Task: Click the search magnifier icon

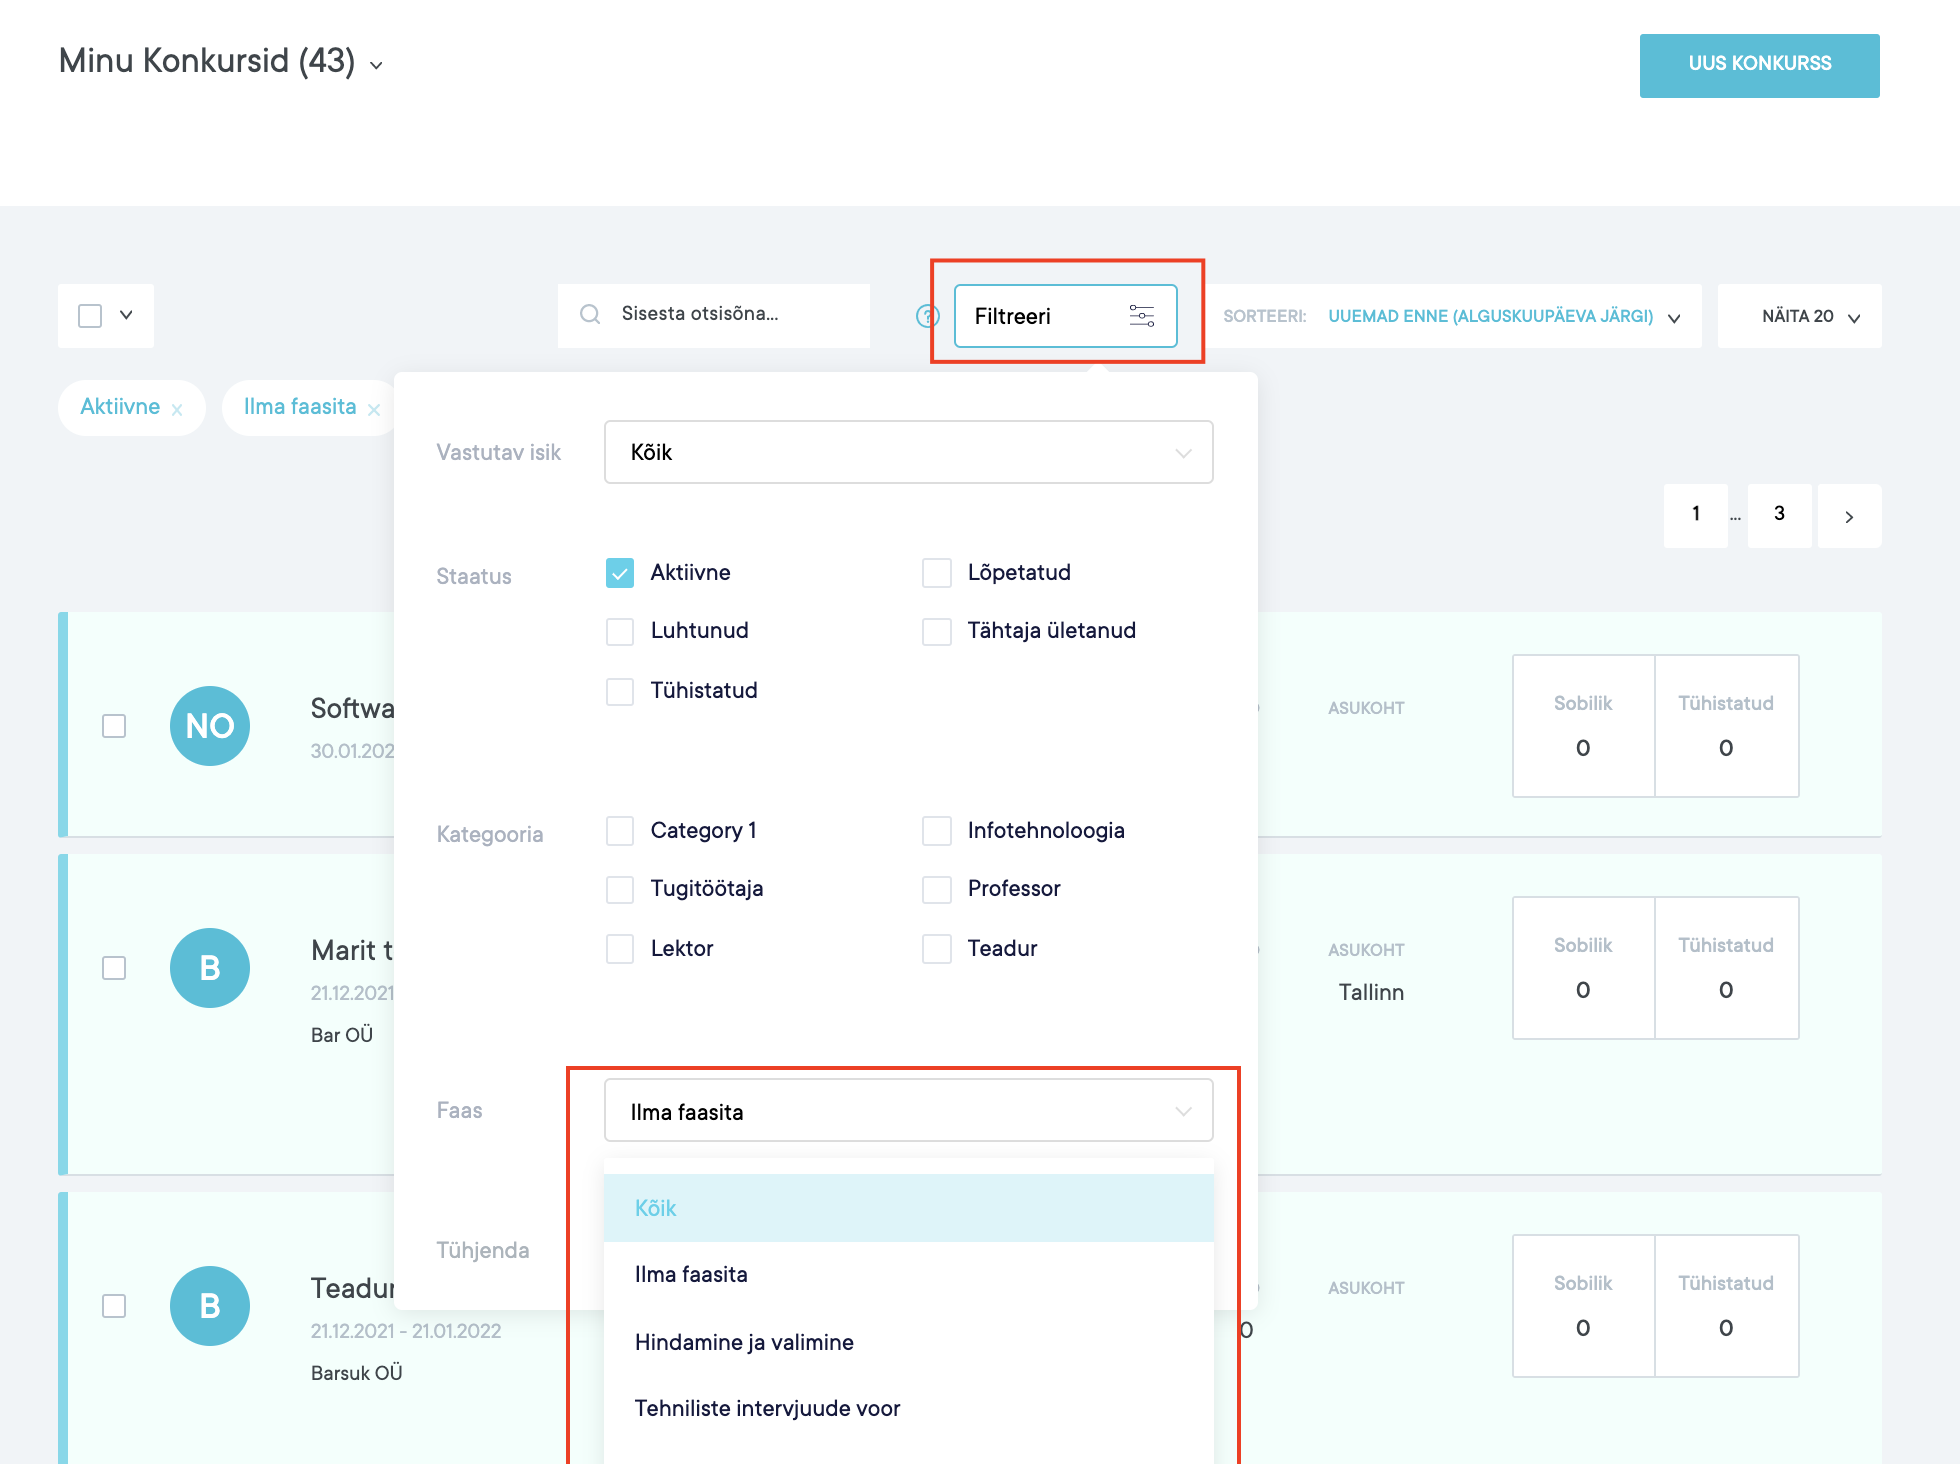Action: [590, 314]
